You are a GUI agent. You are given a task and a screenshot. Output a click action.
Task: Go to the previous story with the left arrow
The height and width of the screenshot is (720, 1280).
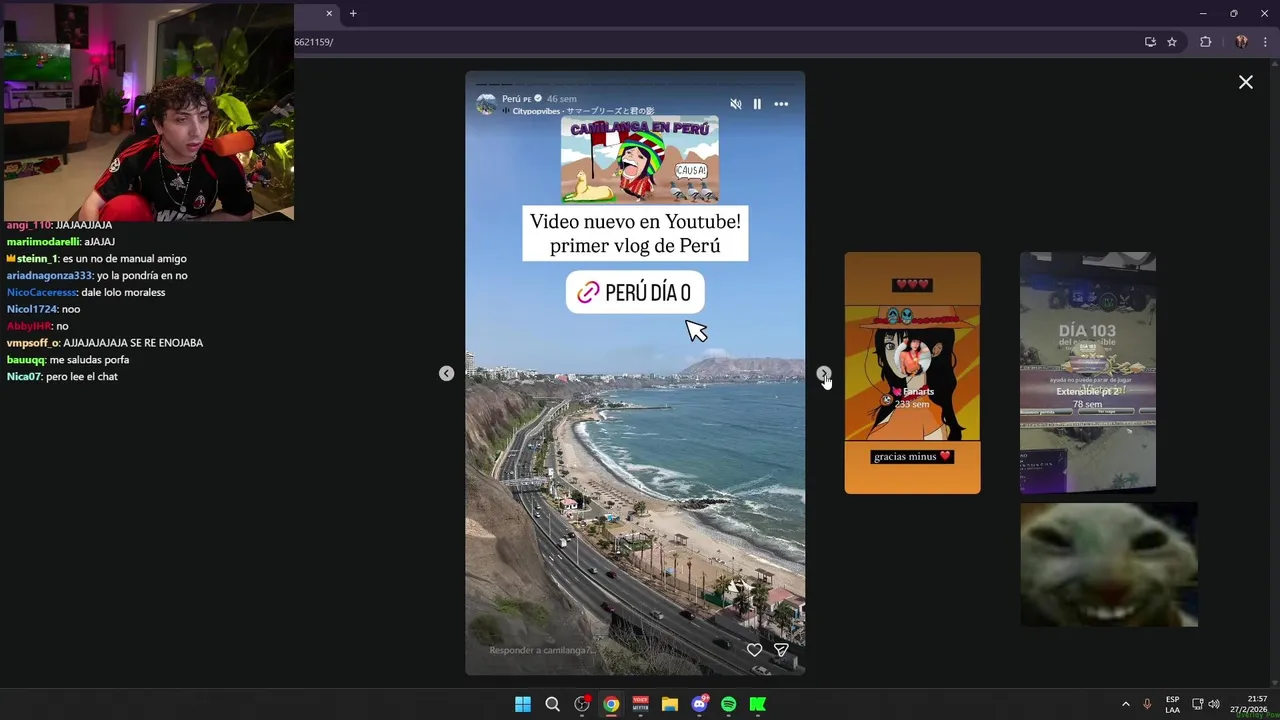[x=446, y=373]
